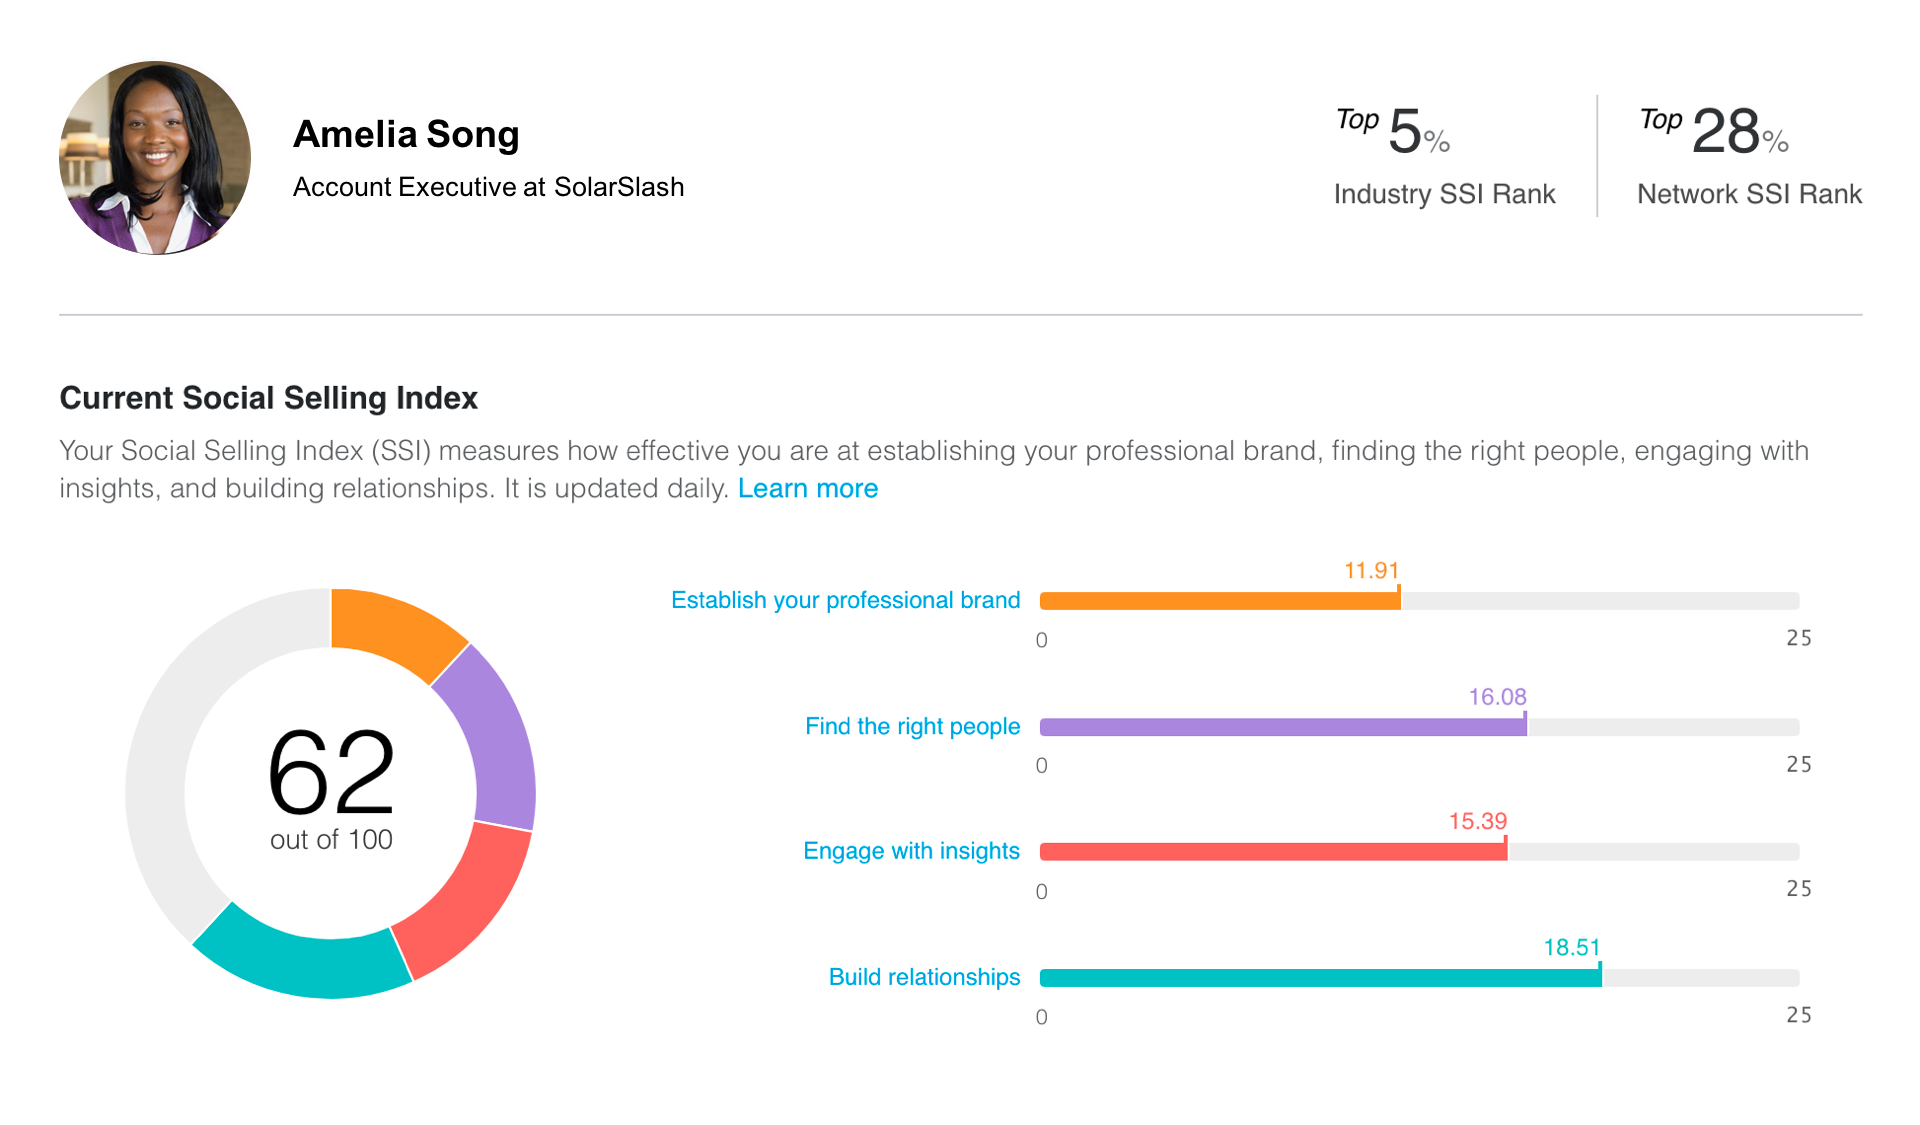This screenshot has height=1125, width=1920.
Task: Click Amelia Song's profile photo
Action: [155, 158]
